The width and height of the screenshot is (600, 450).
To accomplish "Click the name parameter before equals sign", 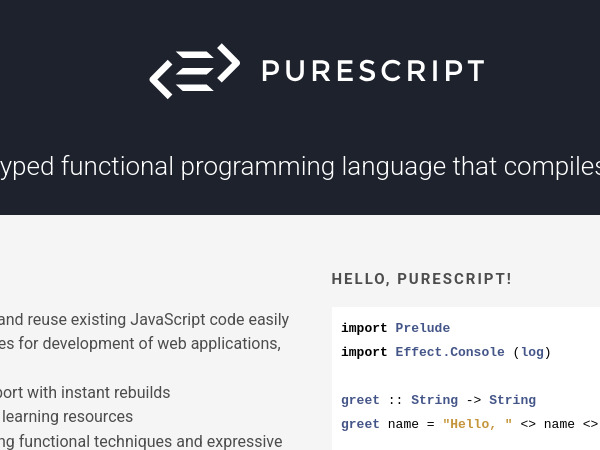I will (x=403, y=424).
